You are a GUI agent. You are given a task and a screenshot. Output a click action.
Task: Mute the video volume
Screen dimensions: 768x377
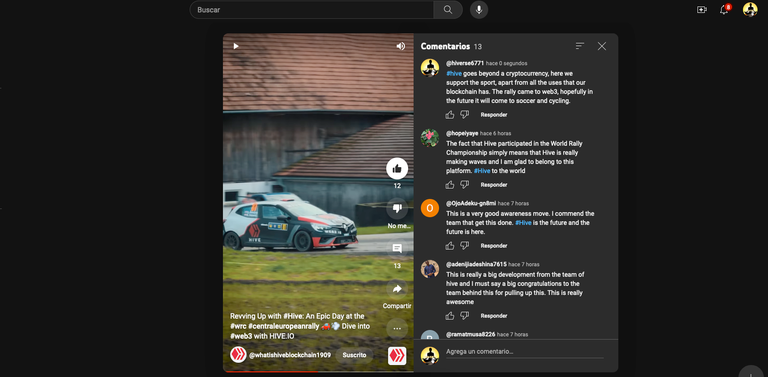[x=401, y=46]
